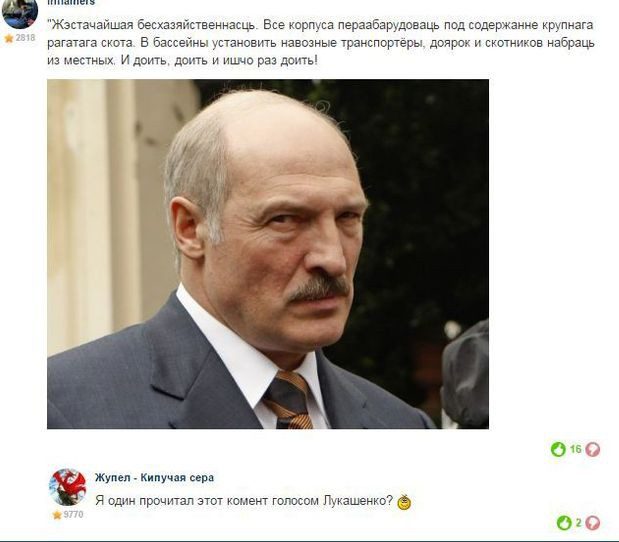Screen dimensions: 619x542
Task: Click the last comment line ending доить!
Action: click(x=182, y=61)
